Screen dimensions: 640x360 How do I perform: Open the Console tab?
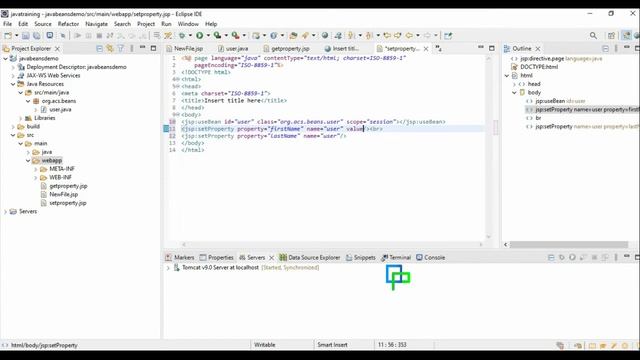[431, 258]
